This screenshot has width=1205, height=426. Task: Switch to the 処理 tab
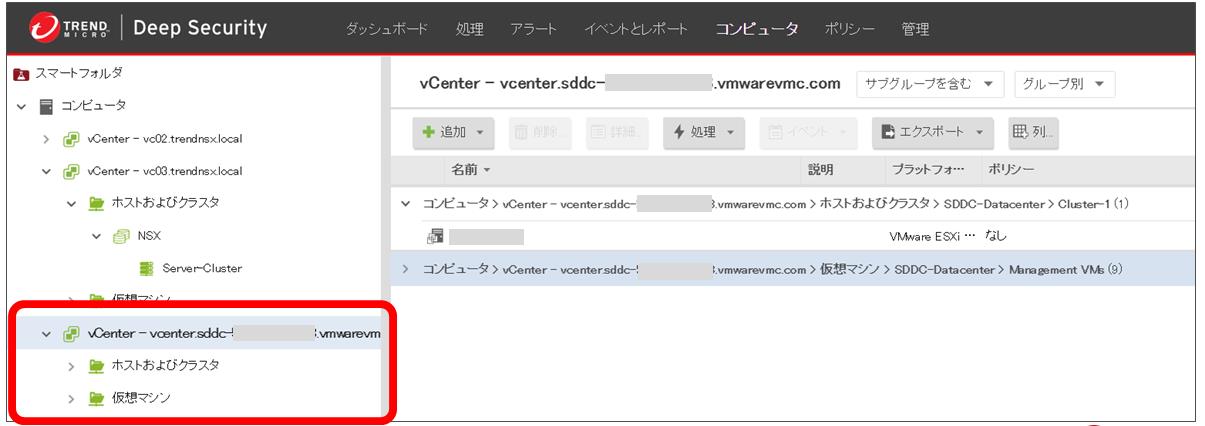coord(469,29)
